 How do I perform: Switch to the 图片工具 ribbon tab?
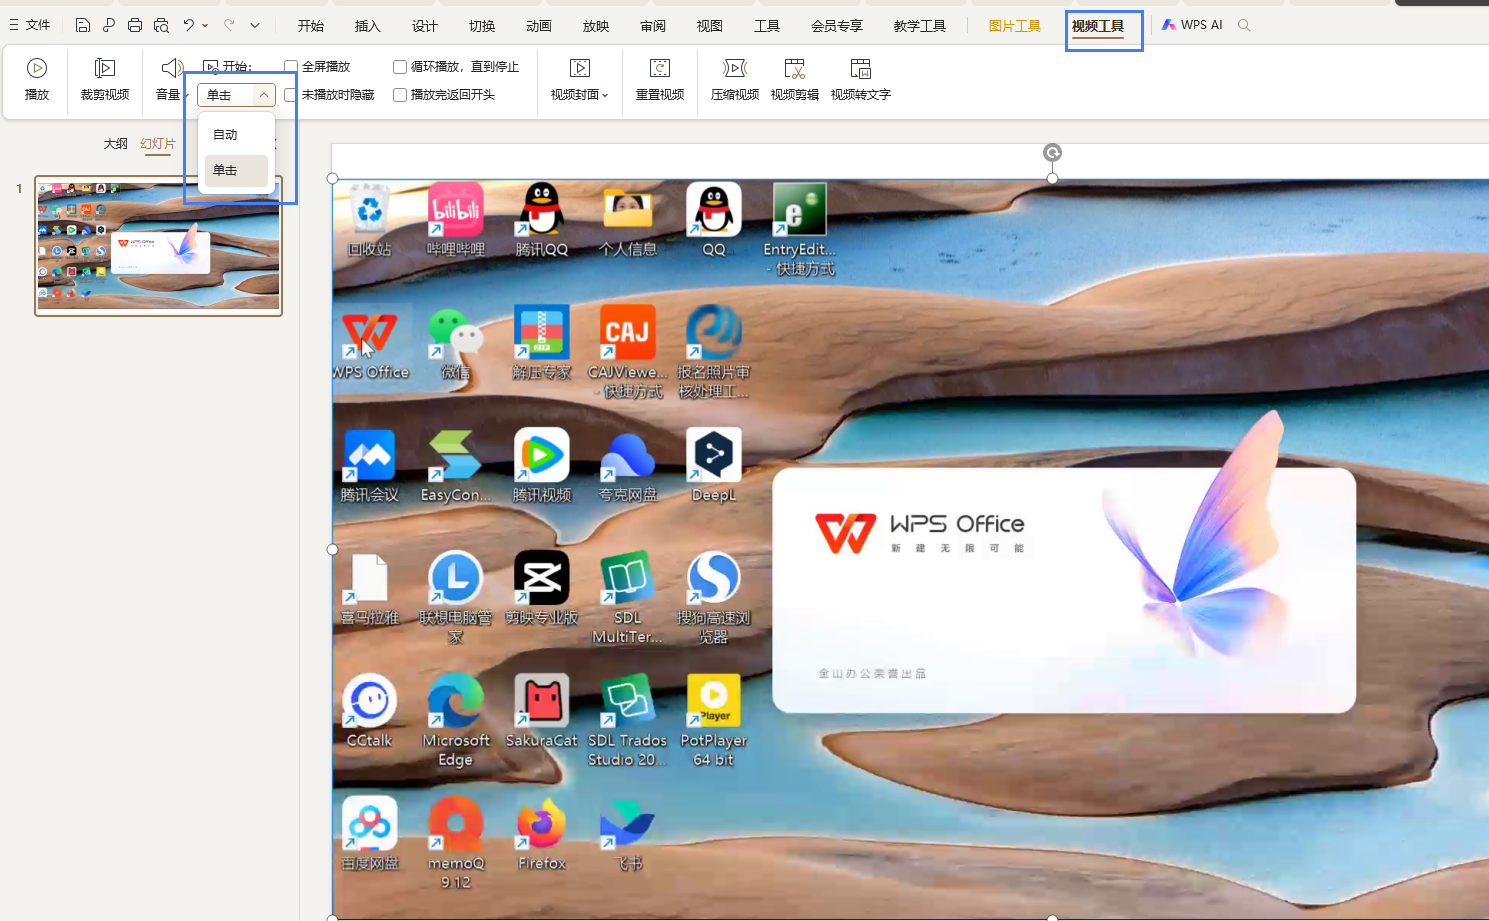[x=1015, y=26]
